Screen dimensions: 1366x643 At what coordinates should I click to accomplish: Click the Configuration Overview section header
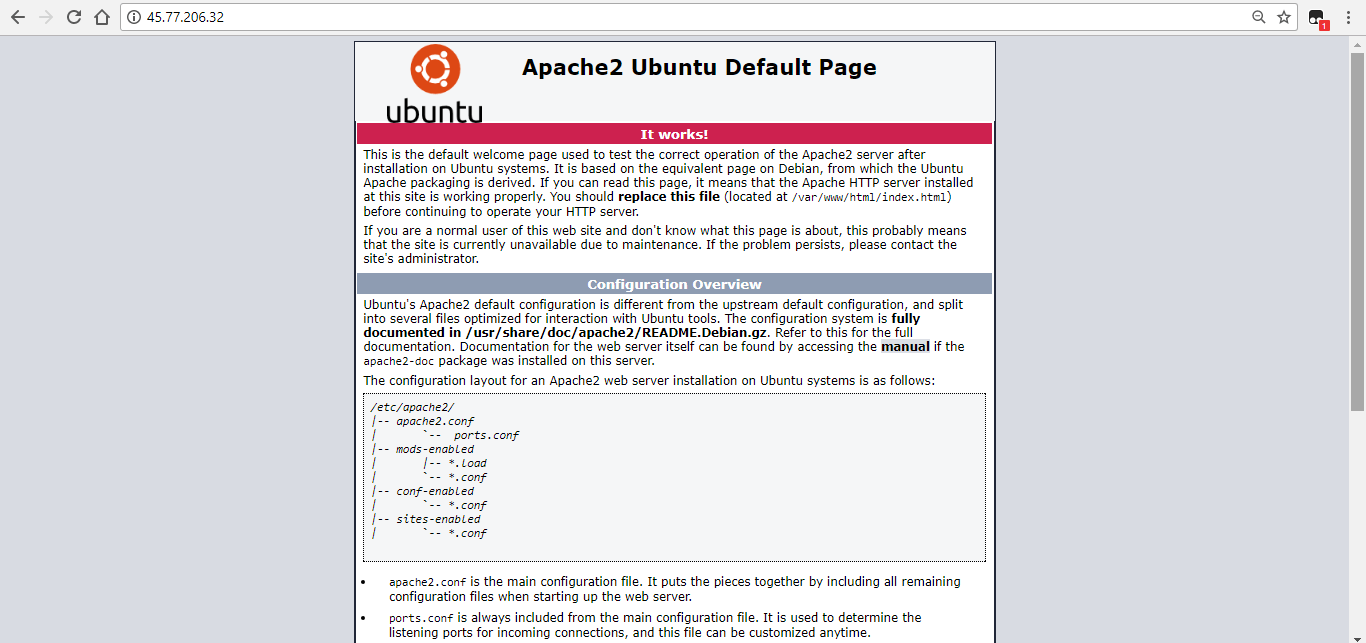[674, 284]
